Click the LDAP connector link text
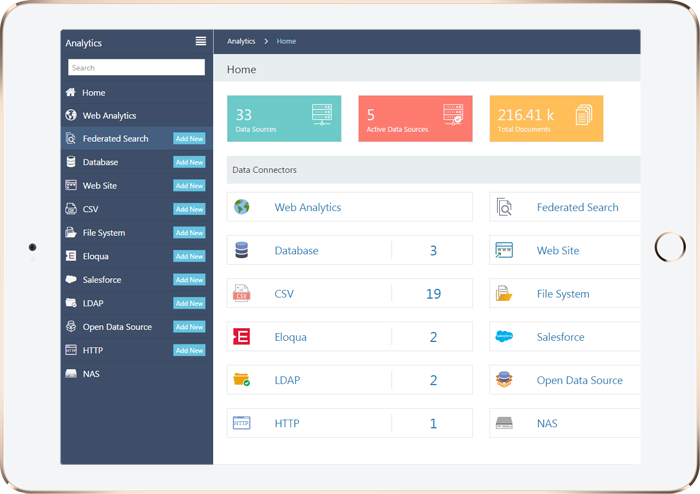The height and width of the screenshot is (494, 700). (x=287, y=380)
